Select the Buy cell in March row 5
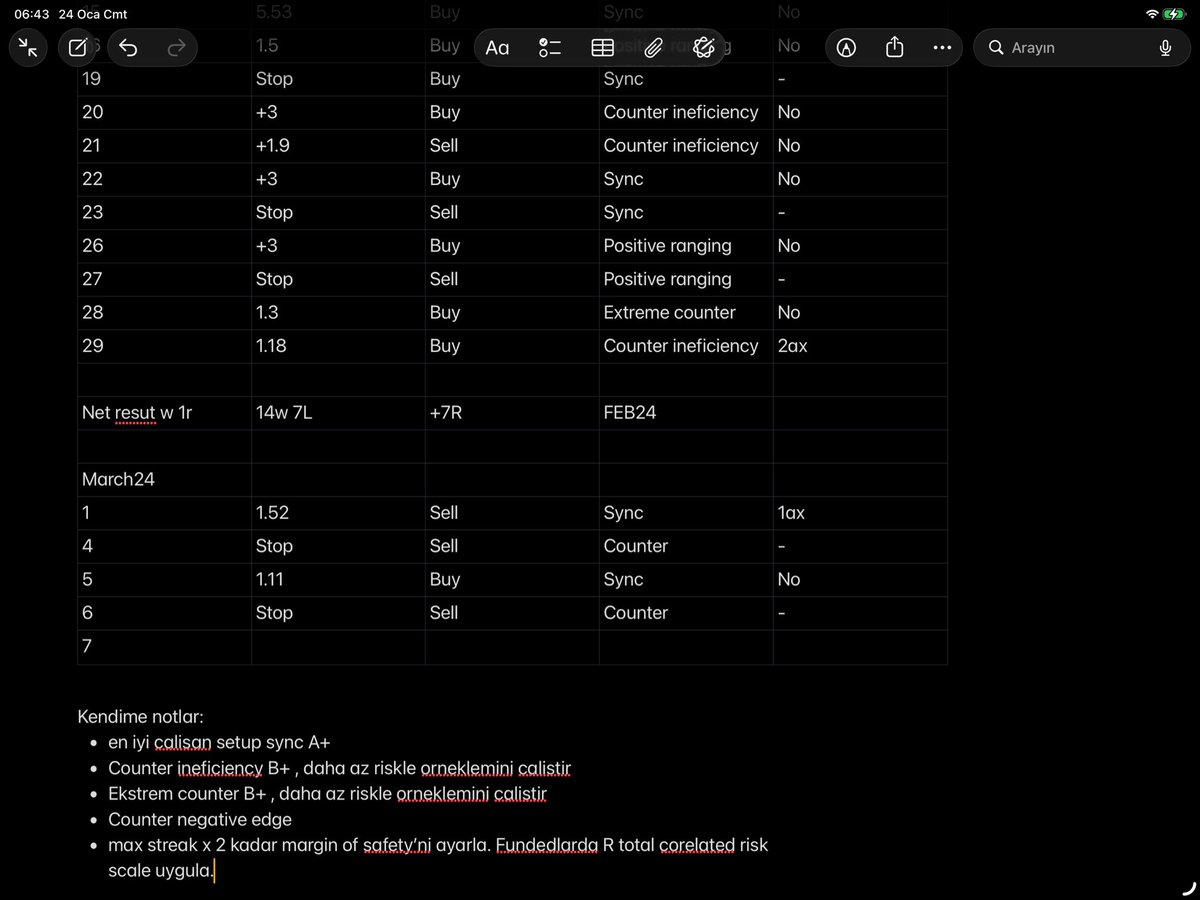This screenshot has width=1200, height=900. [x=512, y=579]
